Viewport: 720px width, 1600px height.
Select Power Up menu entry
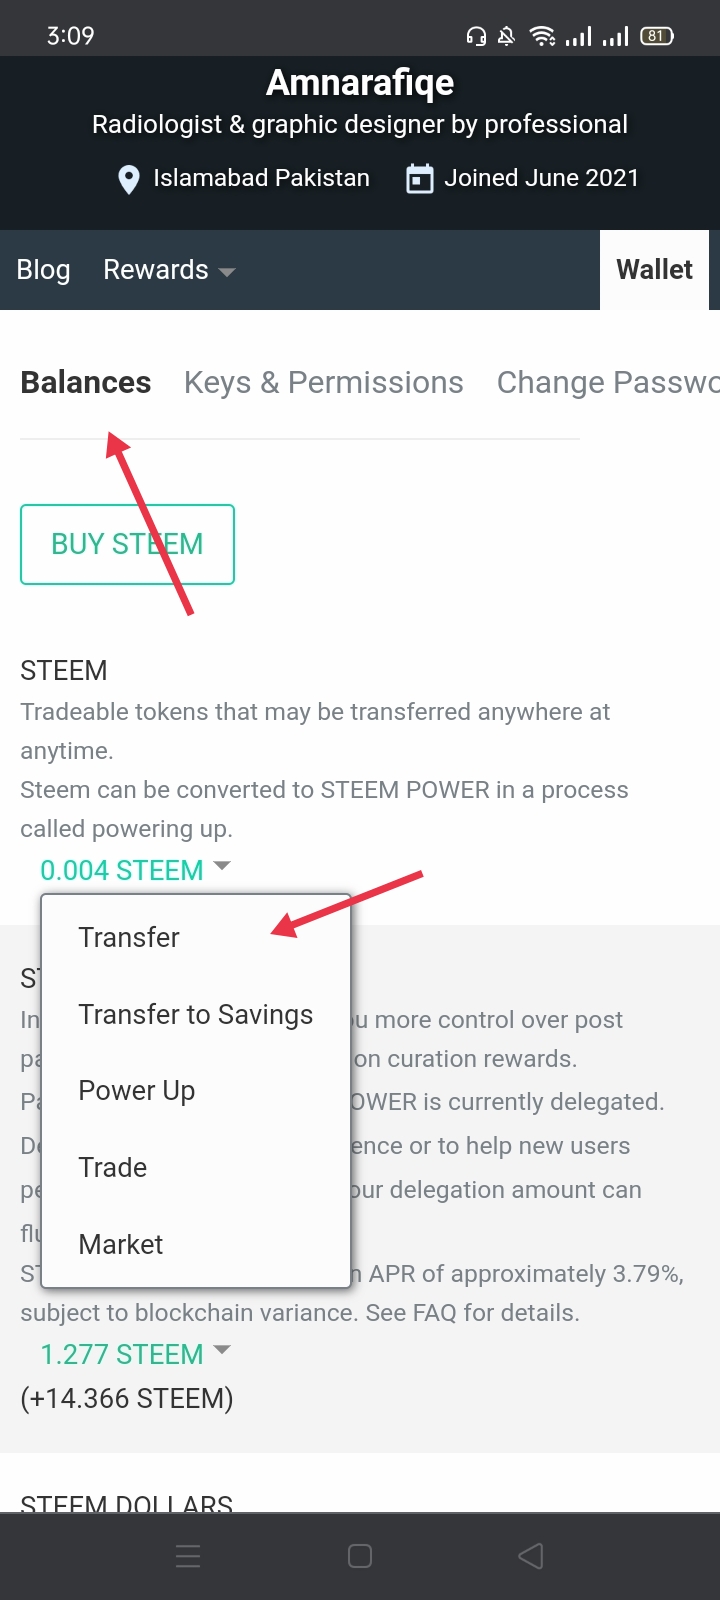tap(136, 1090)
